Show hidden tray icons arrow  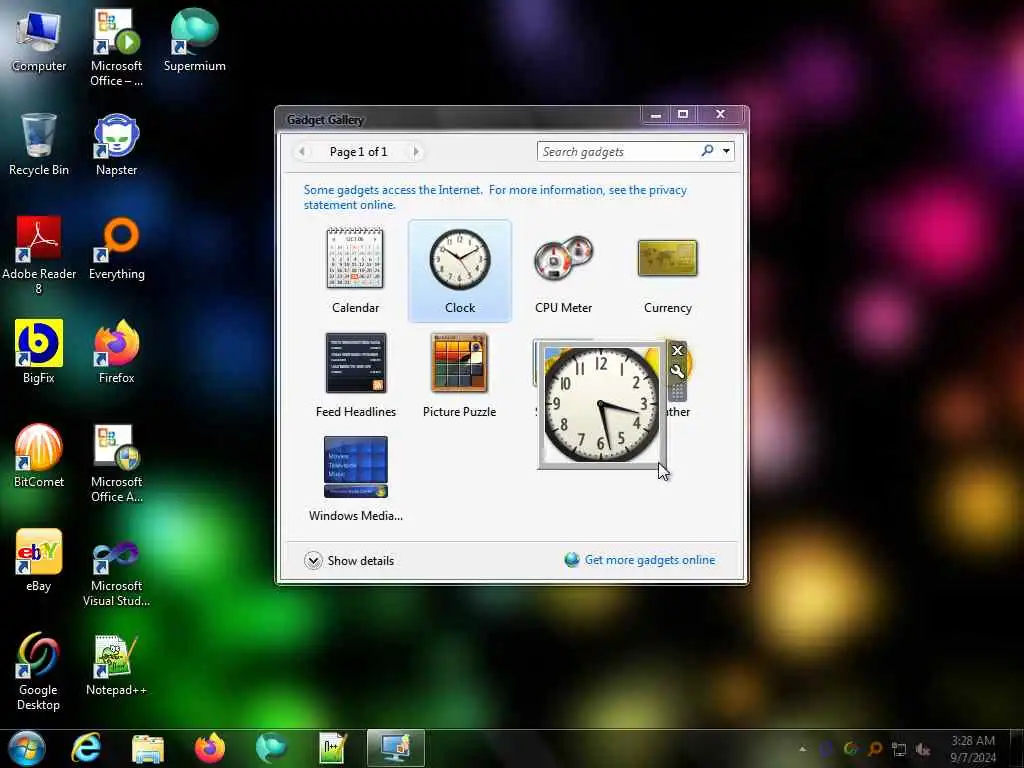coord(803,749)
